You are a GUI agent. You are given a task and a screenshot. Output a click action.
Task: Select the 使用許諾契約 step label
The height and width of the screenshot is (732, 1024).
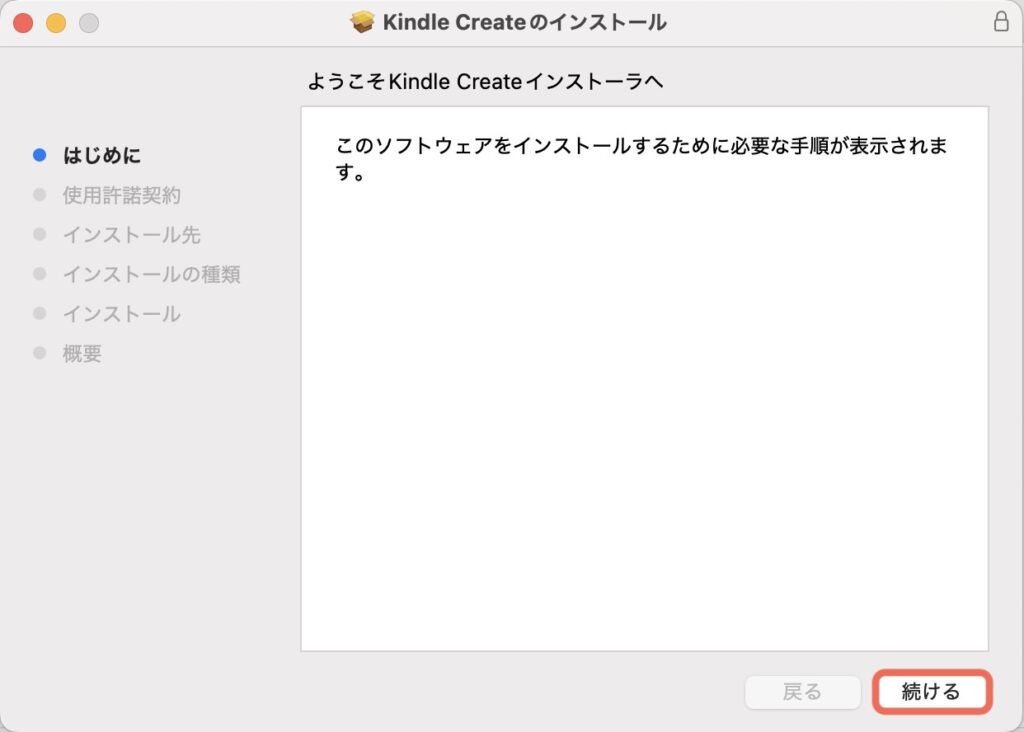[121, 195]
